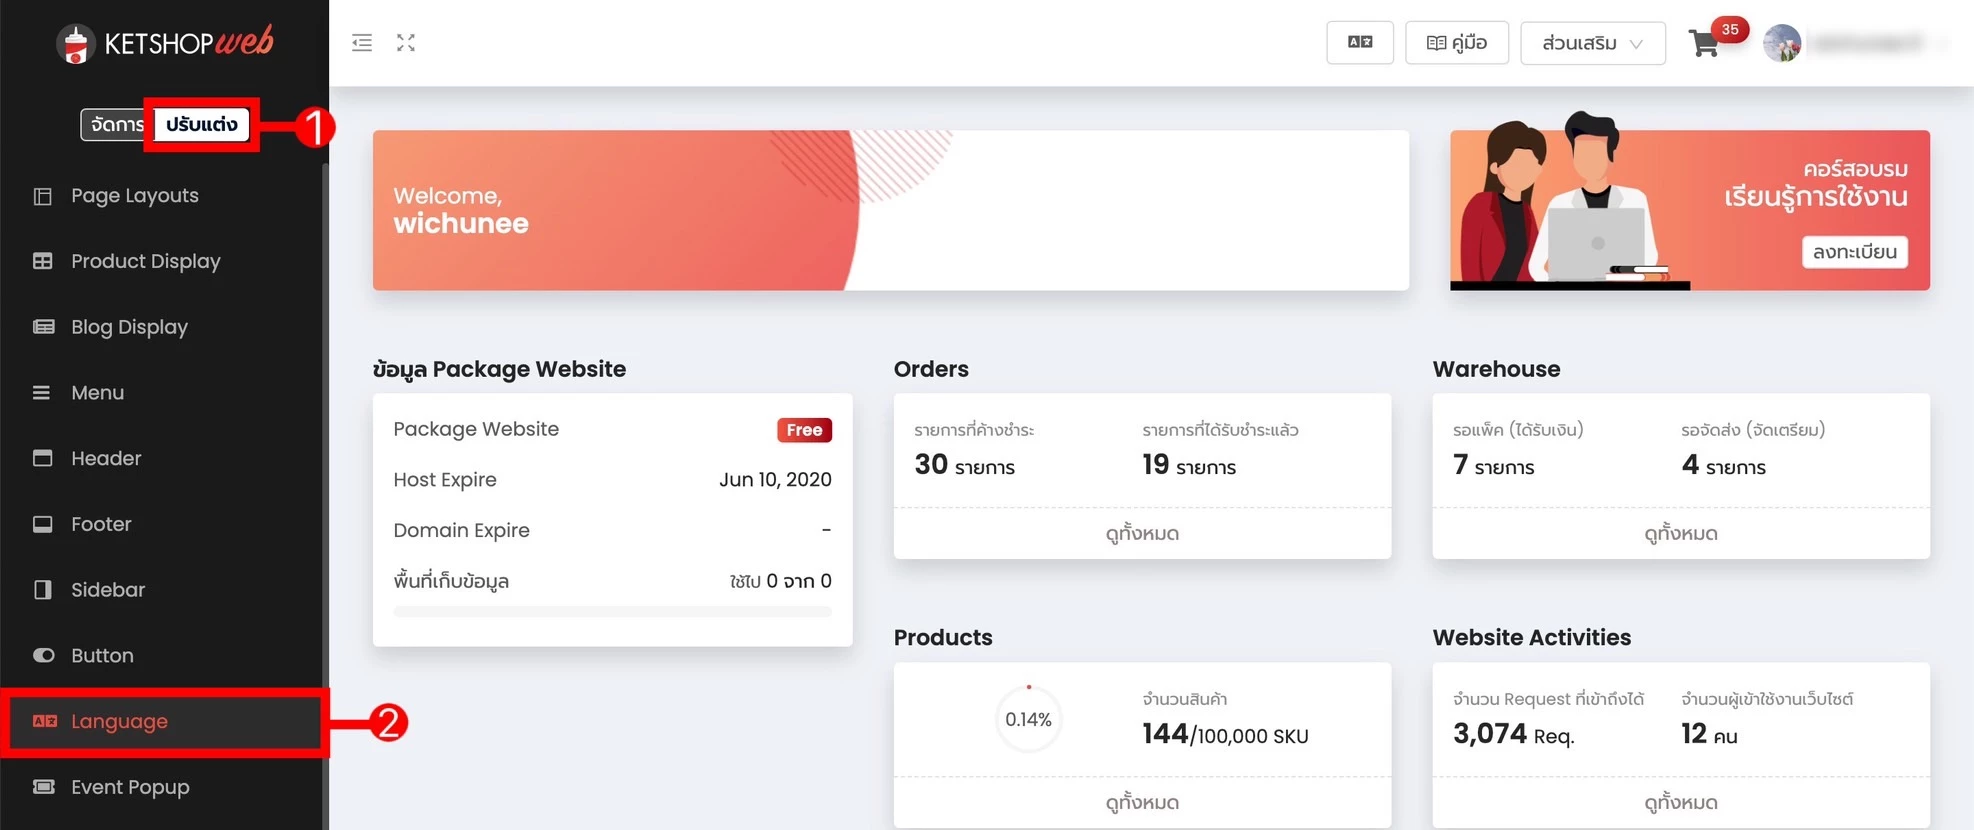Click the ลงทะเบียน register button
Image resolution: width=1974 pixels, height=830 pixels.
(1854, 252)
